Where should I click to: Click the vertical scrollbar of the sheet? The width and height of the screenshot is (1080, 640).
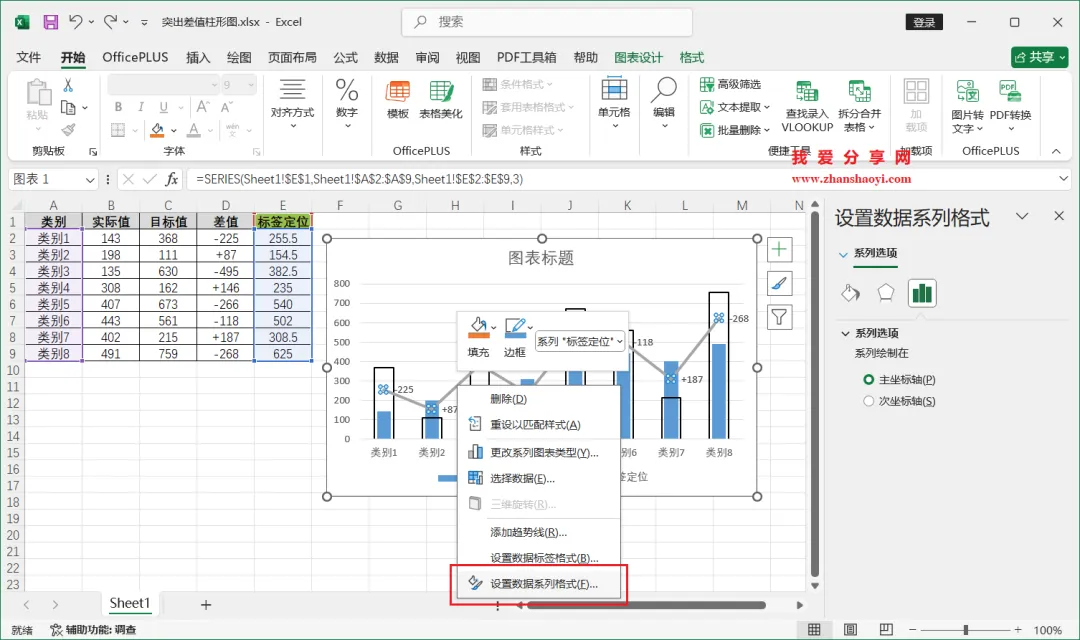[x=815, y=395]
